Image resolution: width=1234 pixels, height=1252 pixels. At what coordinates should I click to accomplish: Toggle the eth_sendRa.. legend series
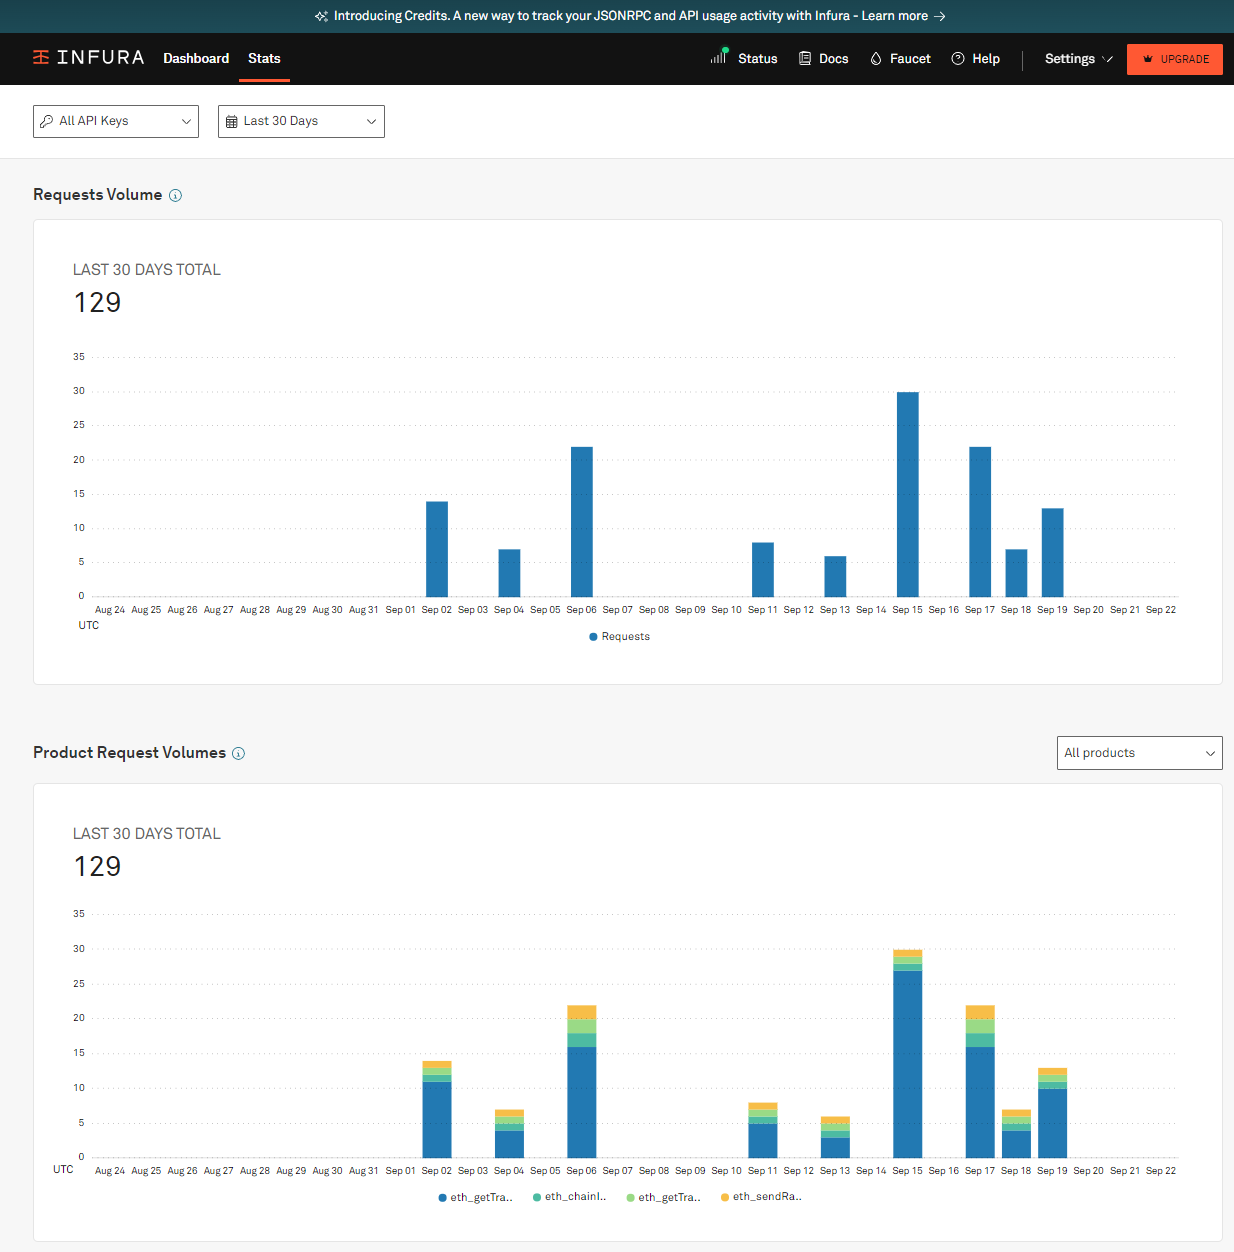pyautogui.click(x=761, y=1197)
